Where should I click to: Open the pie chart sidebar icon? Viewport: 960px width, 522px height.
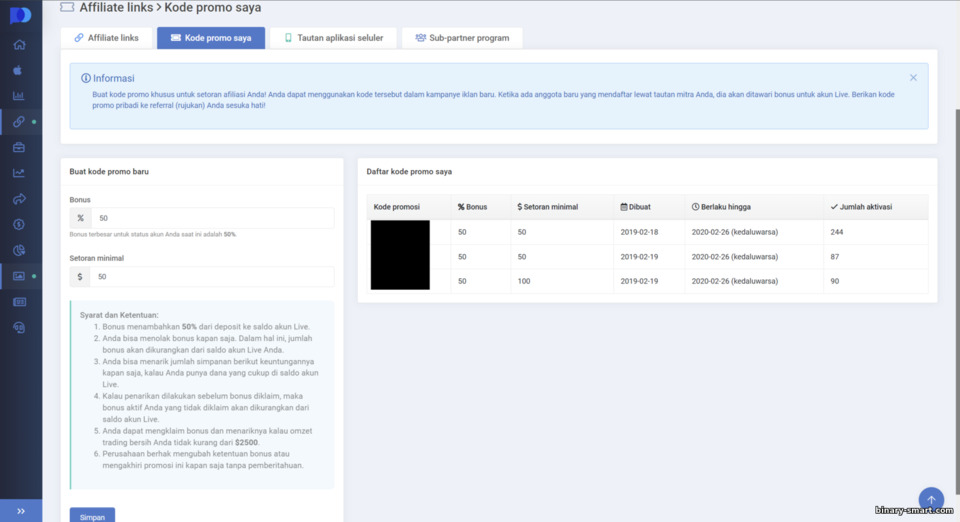[19, 250]
